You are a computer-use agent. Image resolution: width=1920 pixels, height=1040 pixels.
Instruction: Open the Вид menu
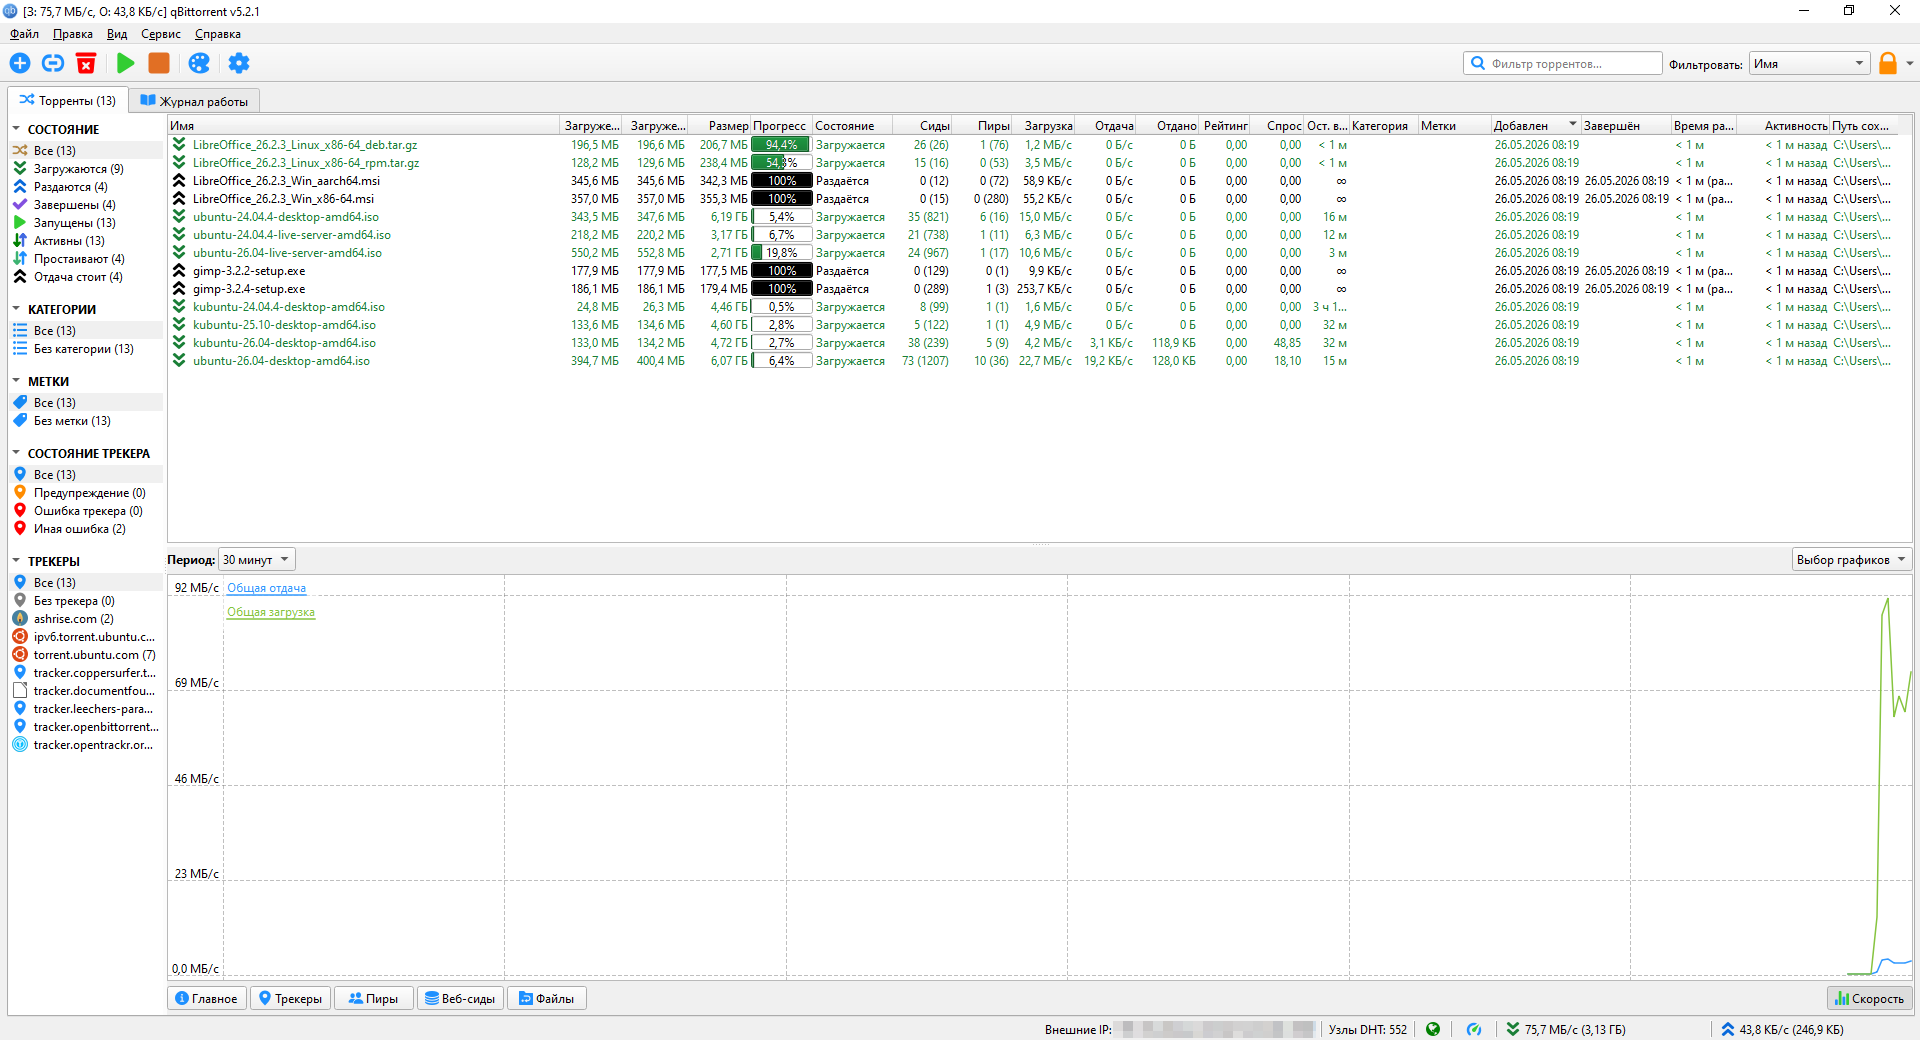click(117, 34)
